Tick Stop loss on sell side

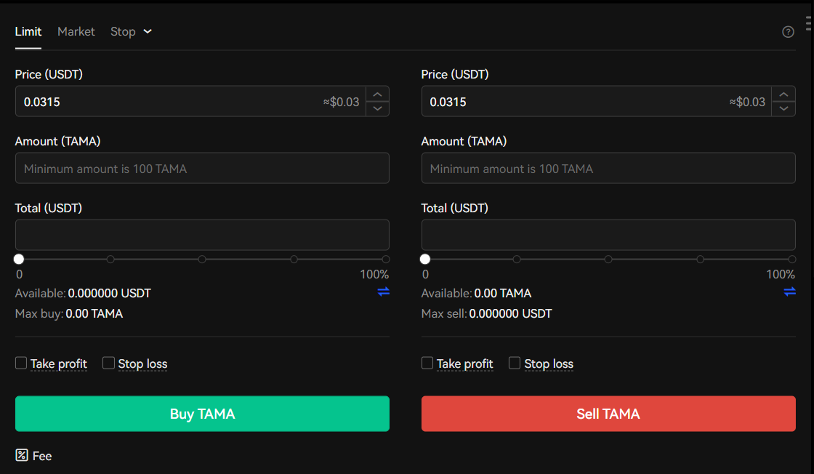tap(514, 363)
